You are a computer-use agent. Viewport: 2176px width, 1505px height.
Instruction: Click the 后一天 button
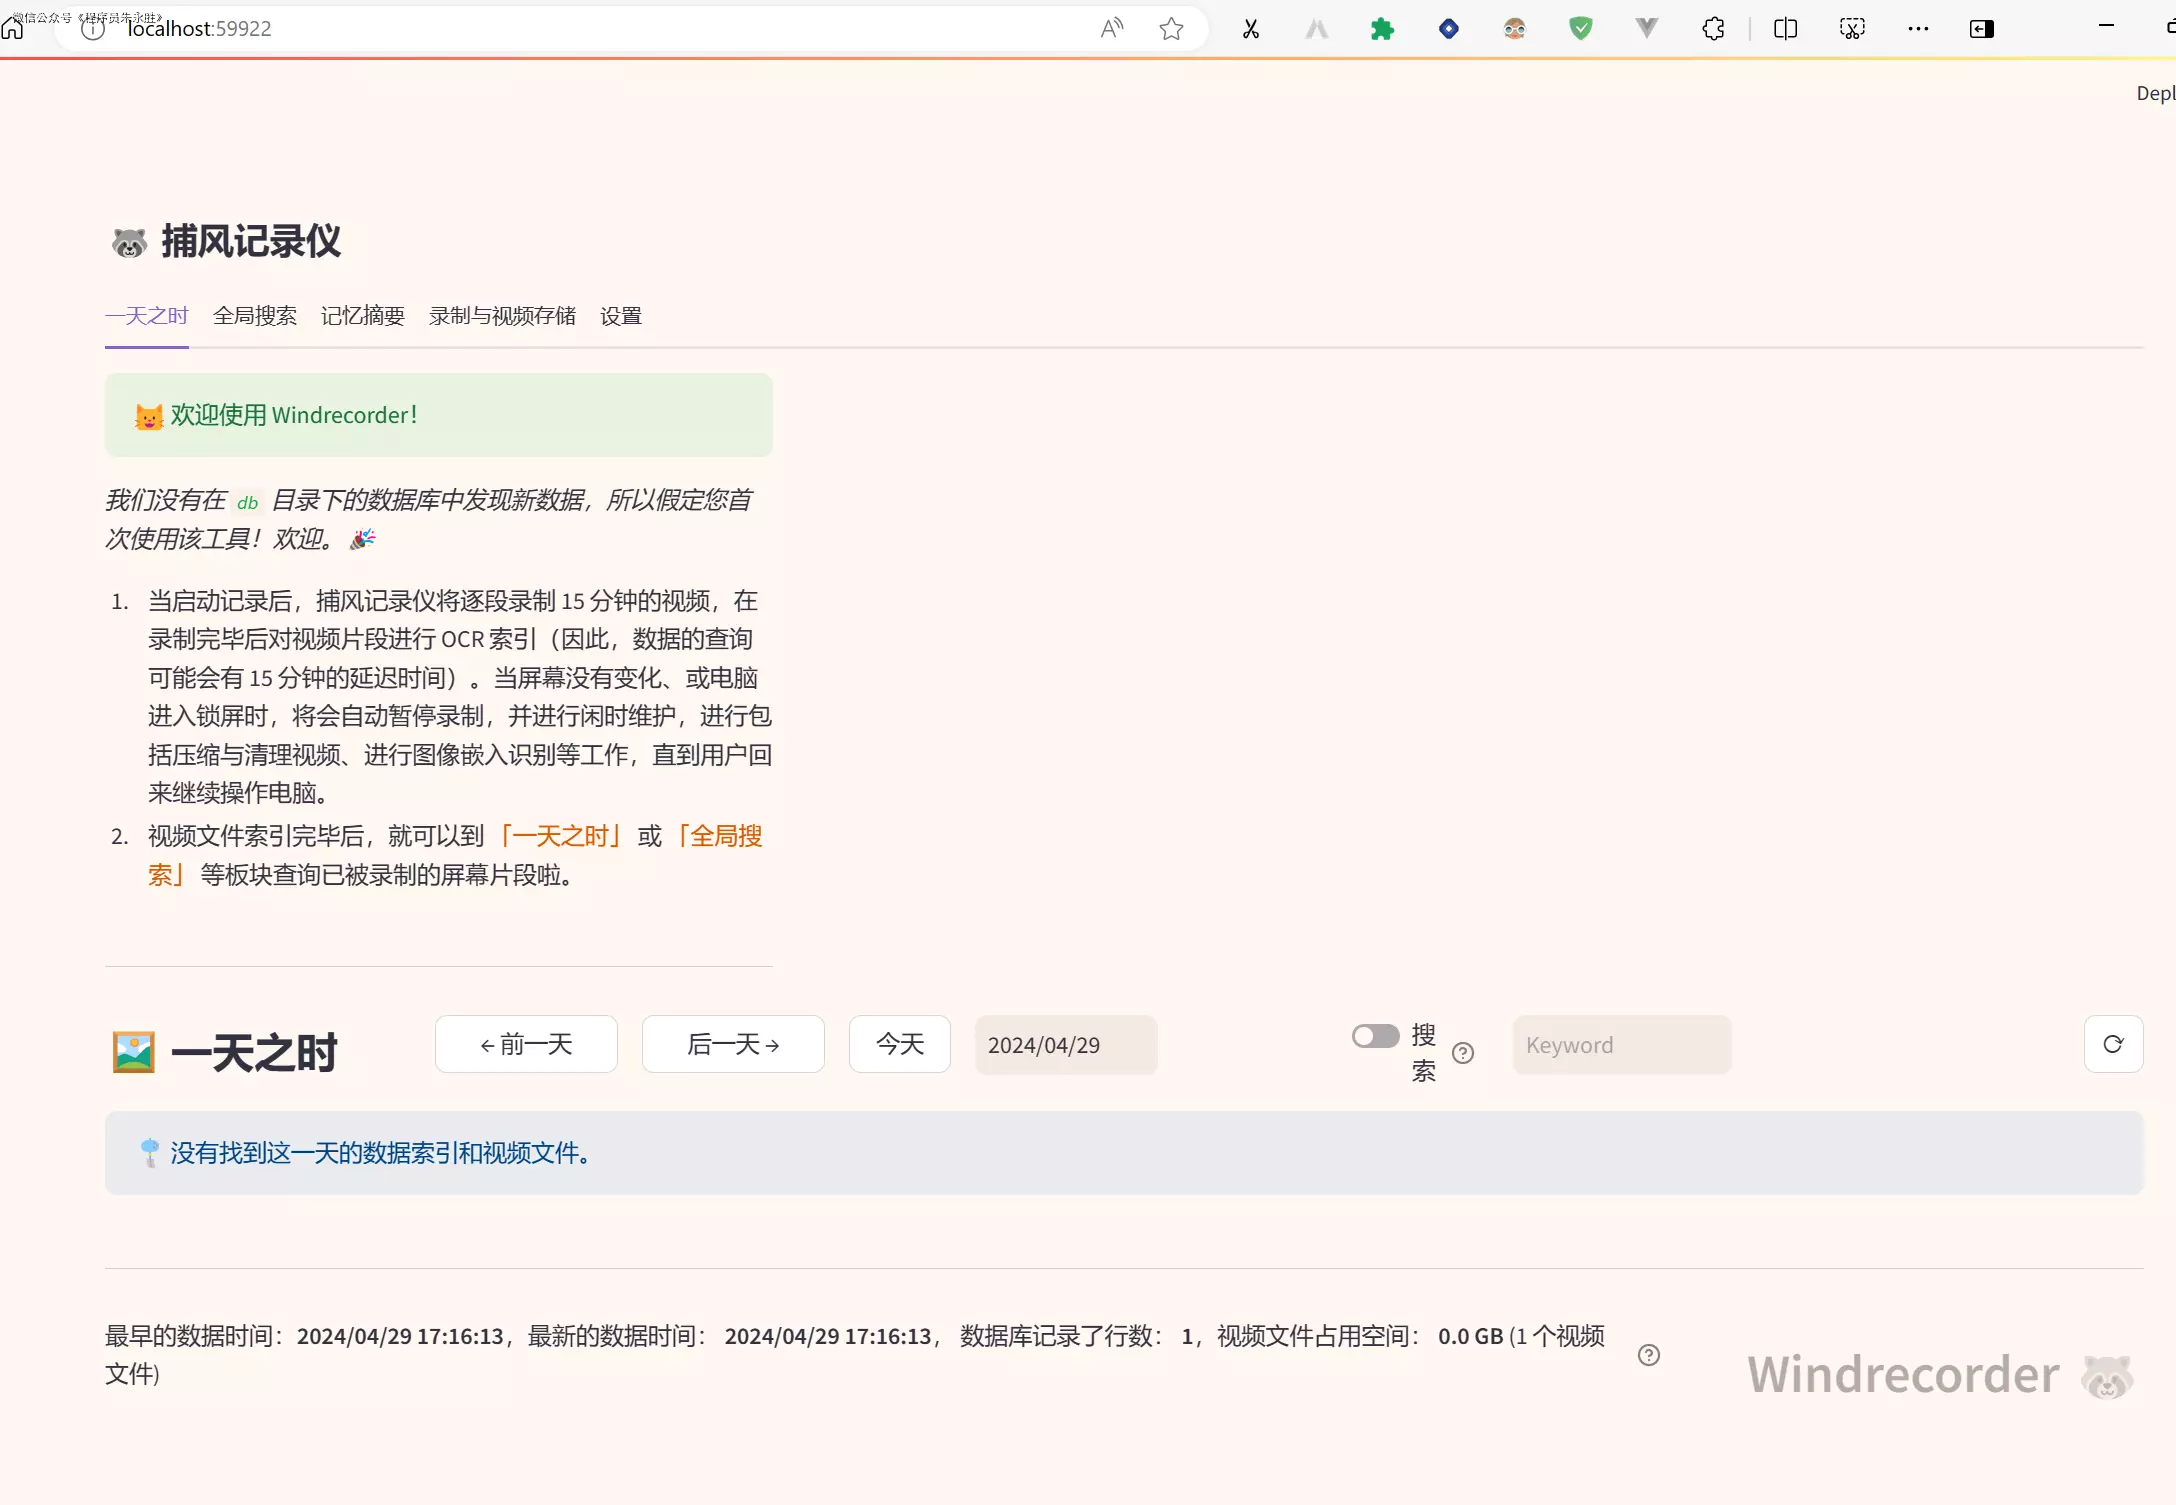(733, 1044)
